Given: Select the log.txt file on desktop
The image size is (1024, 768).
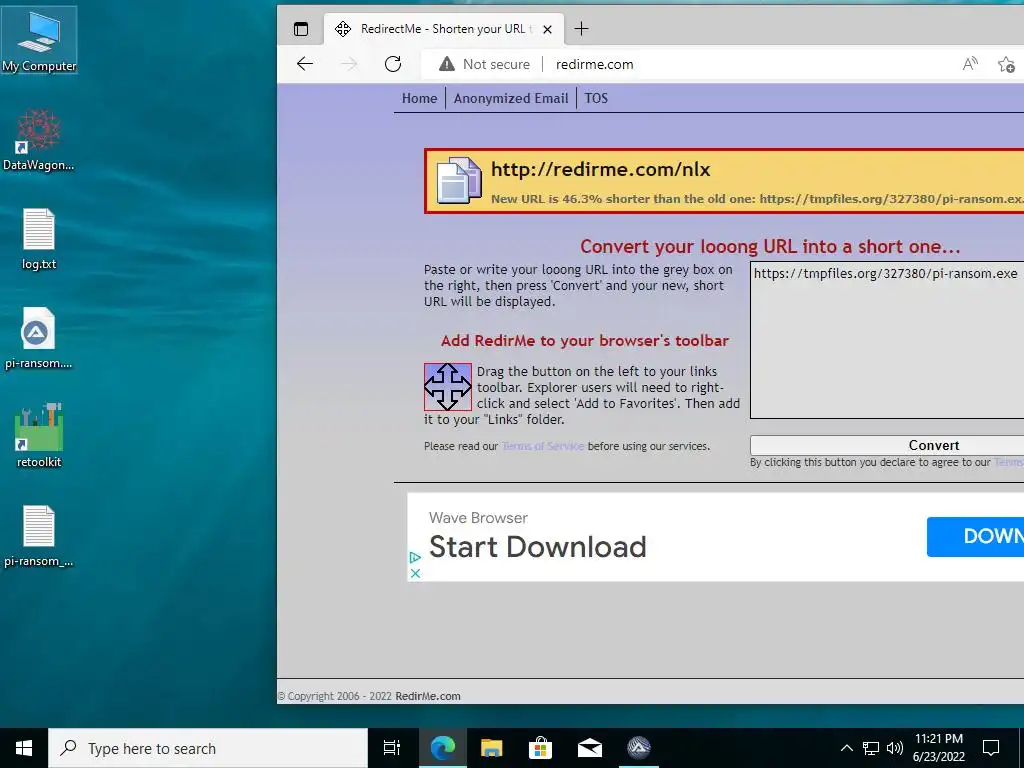Looking at the screenshot, I should (x=39, y=239).
